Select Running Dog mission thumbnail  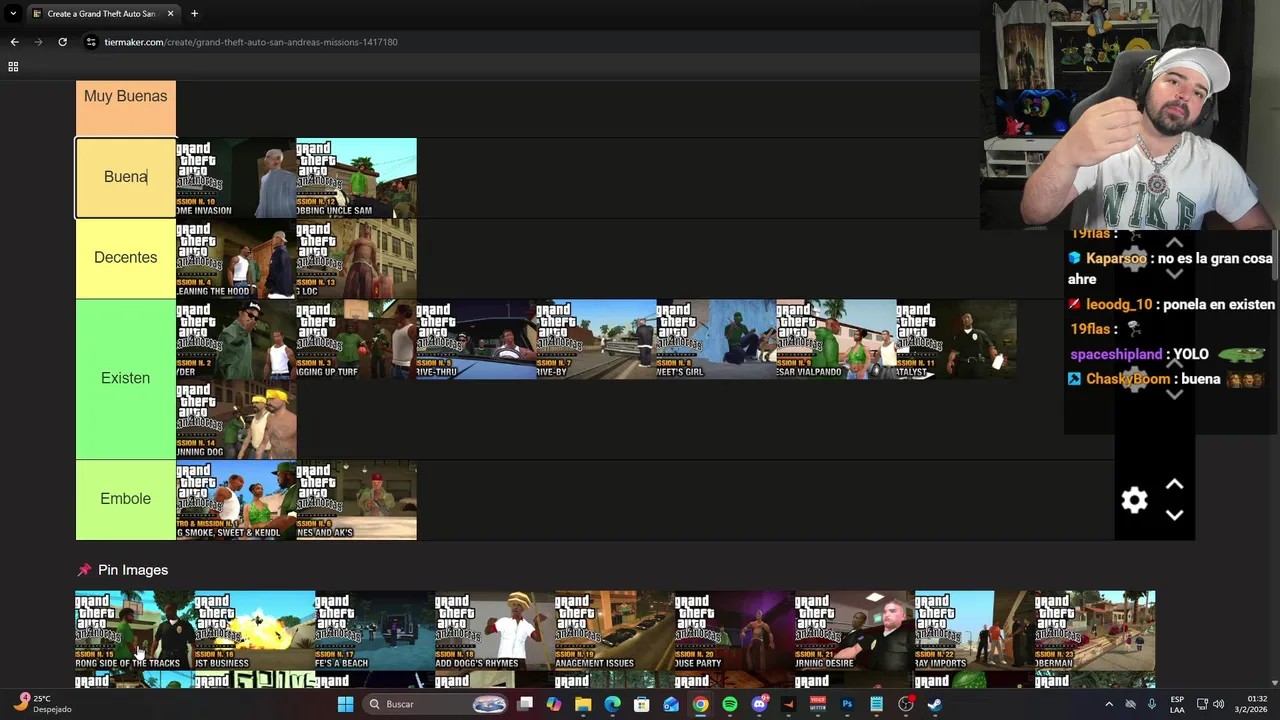[x=236, y=420]
